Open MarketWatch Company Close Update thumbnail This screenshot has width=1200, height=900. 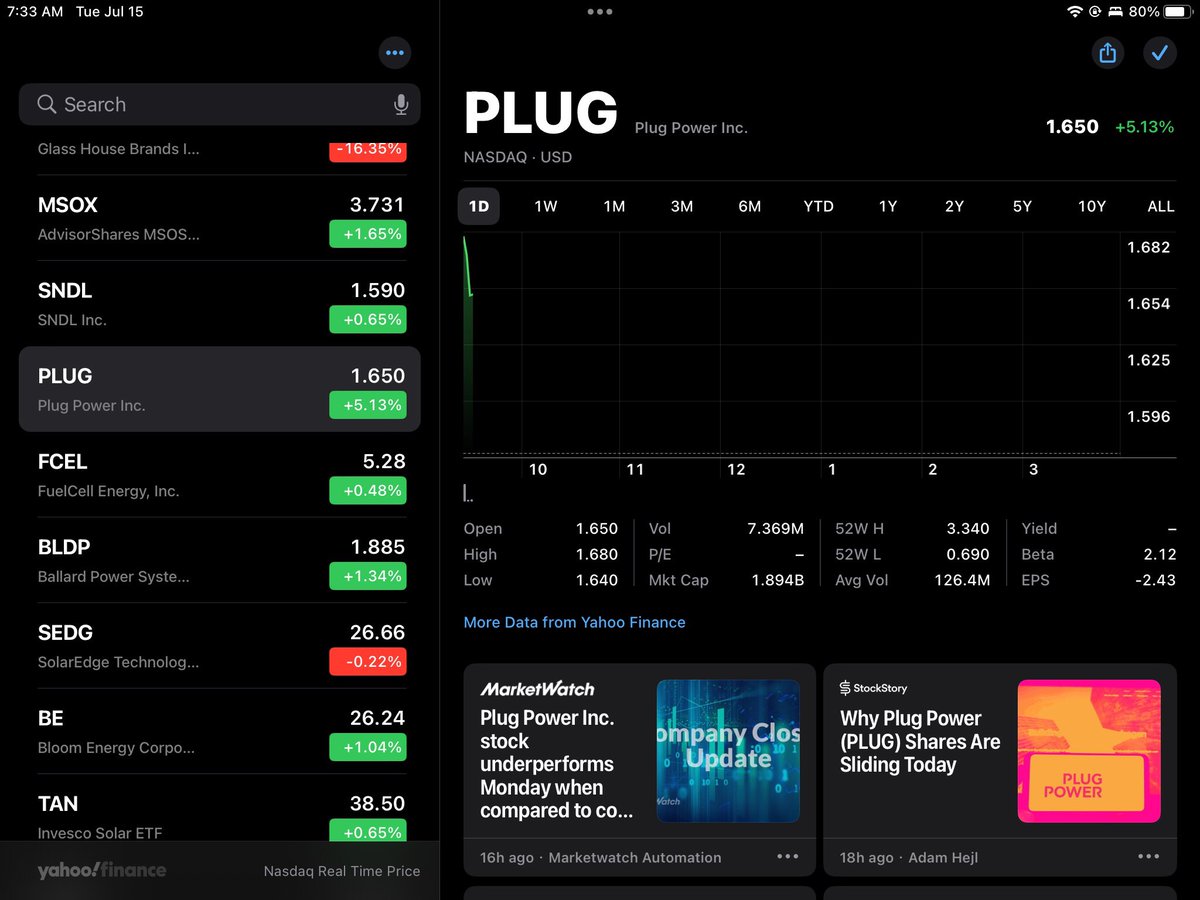728,751
